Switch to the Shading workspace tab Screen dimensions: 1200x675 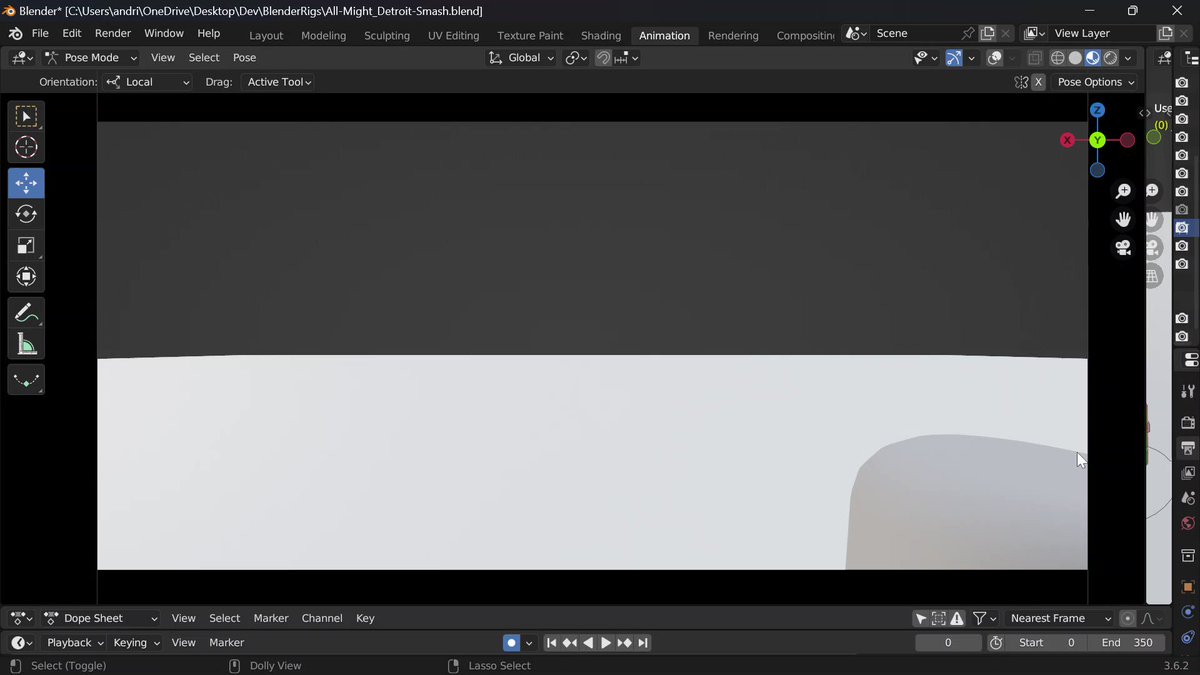601,35
